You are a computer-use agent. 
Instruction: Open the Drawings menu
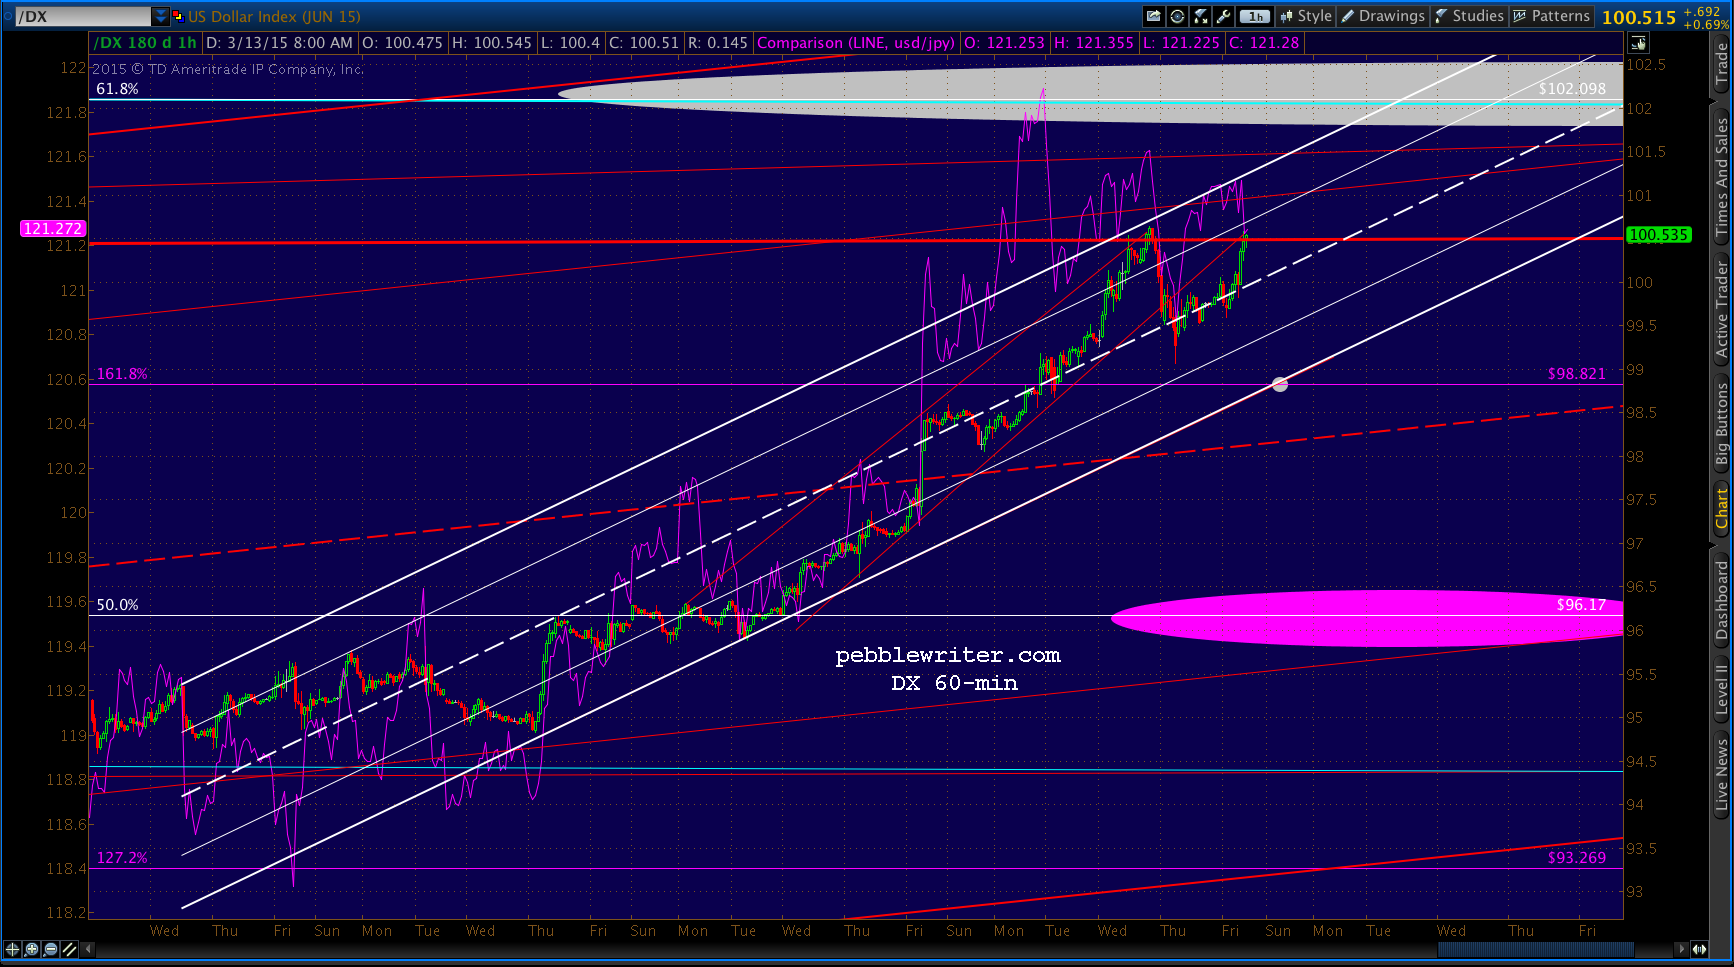pos(1383,16)
